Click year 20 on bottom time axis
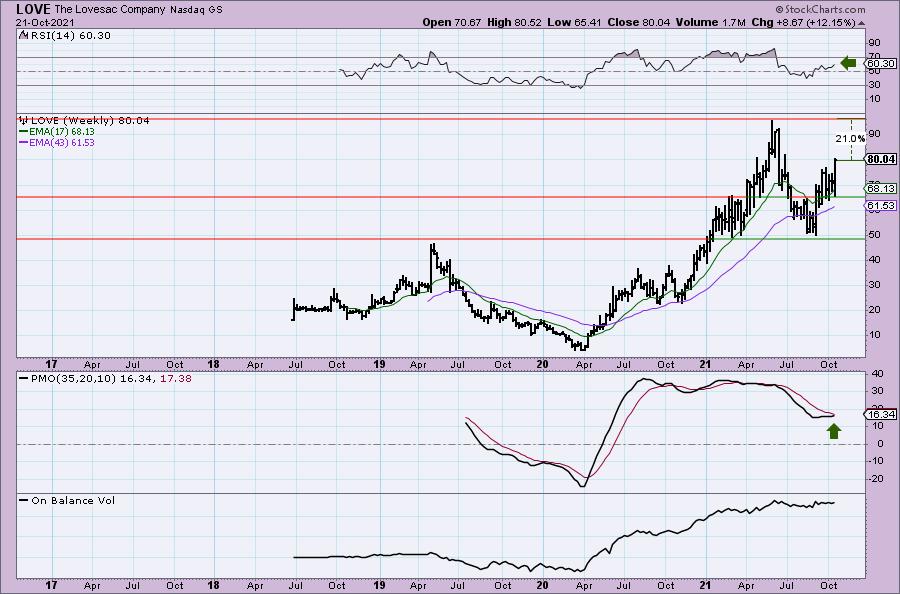Image resolution: width=900 pixels, height=594 pixels. 542,585
